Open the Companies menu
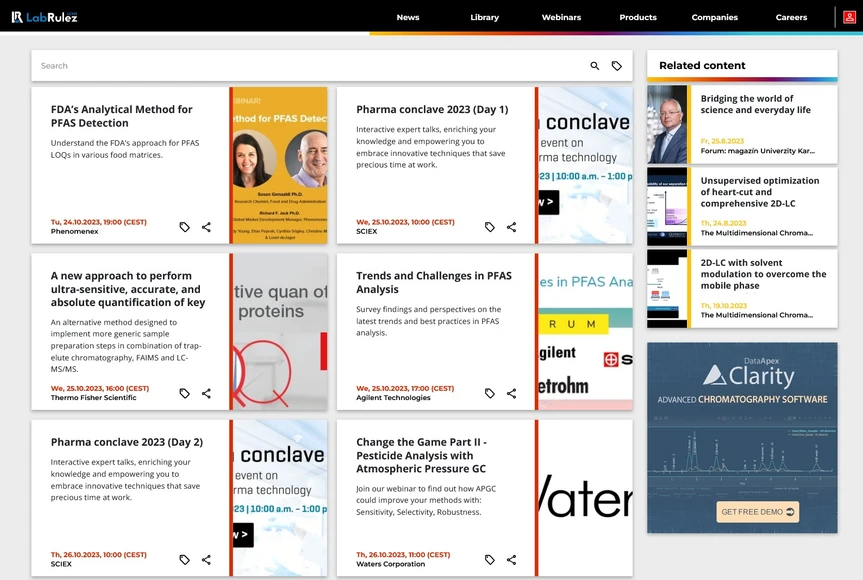The width and height of the screenshot is (863, 580). (714, 17)
